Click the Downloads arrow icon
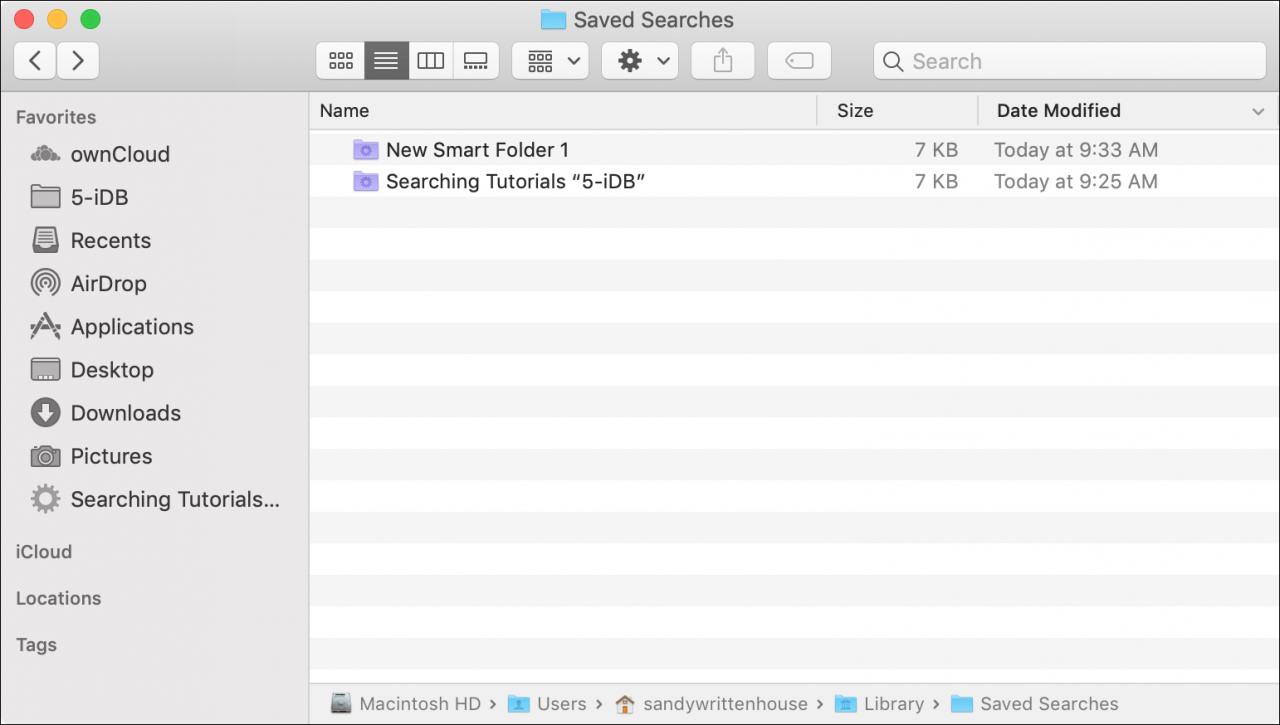Image resolution: width=1280 pixels, height=725 pixels. [45, 412]
